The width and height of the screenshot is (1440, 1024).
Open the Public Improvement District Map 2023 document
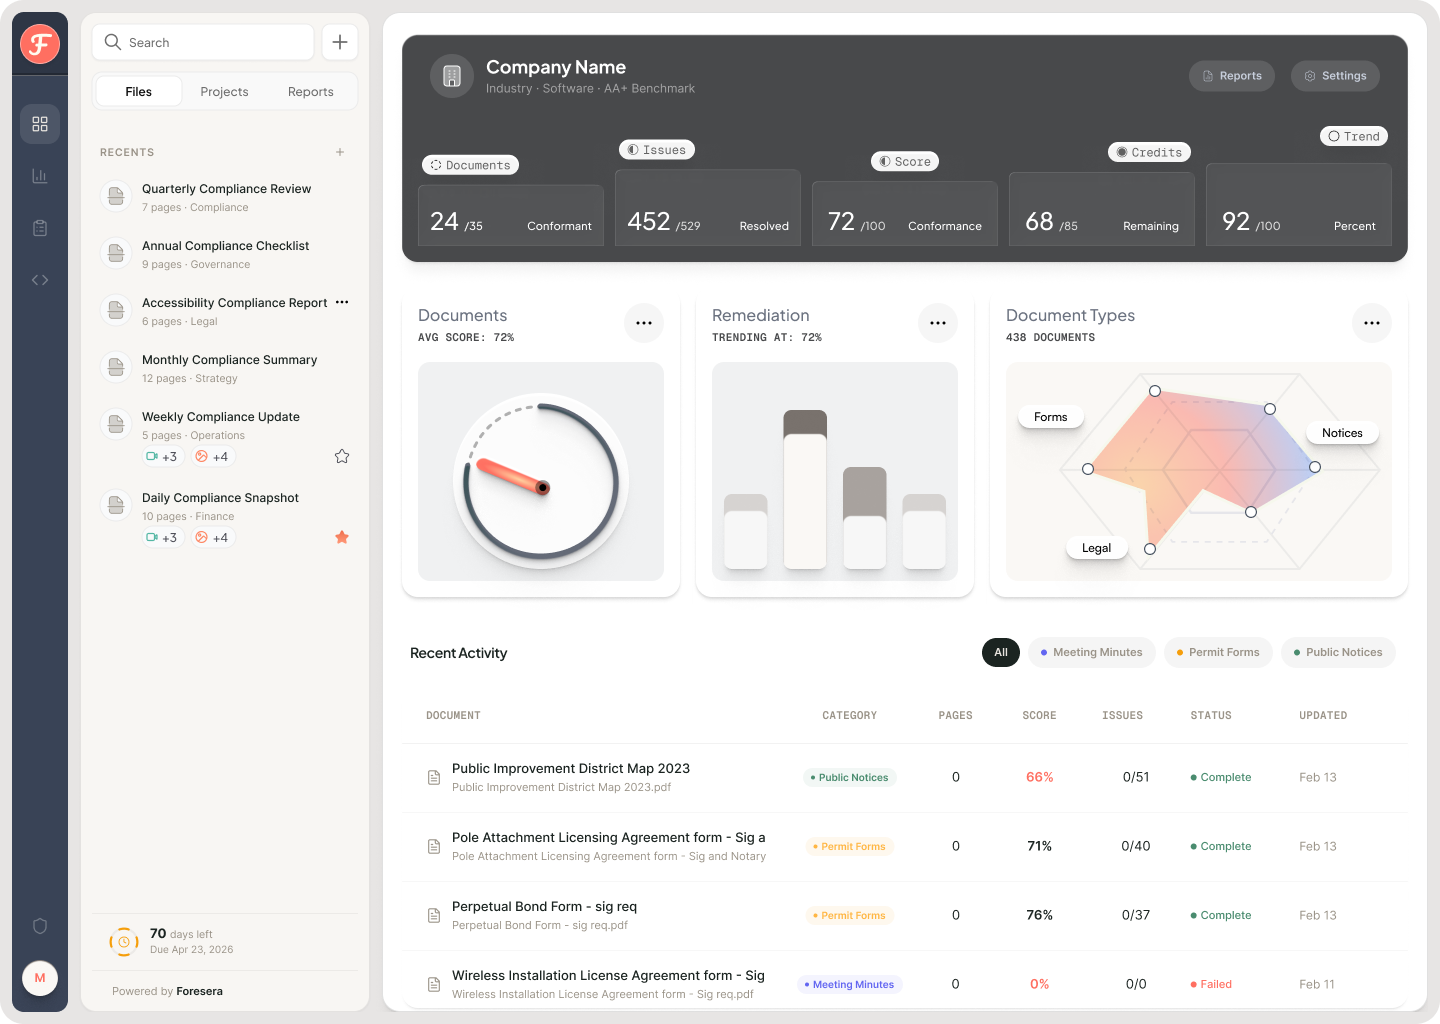coord(571,768)
